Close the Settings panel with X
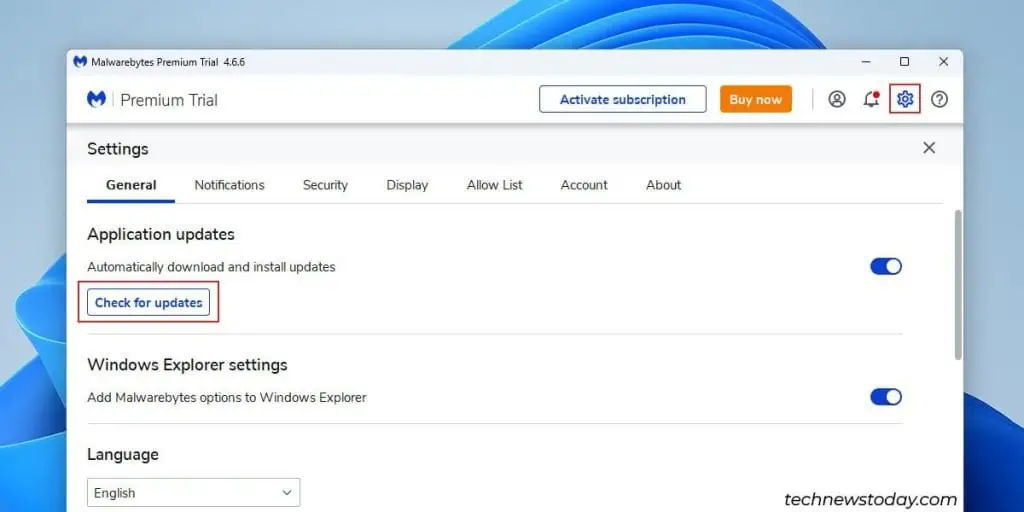Screen dimensions: 1024x512 pos(929,148)
